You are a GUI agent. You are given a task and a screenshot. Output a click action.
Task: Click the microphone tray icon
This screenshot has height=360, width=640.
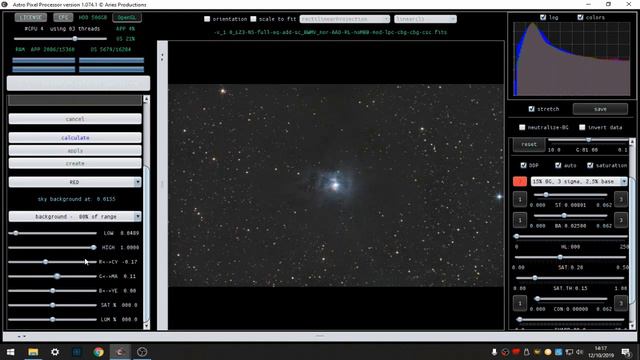pyautogui.click(x=494, y=352)
